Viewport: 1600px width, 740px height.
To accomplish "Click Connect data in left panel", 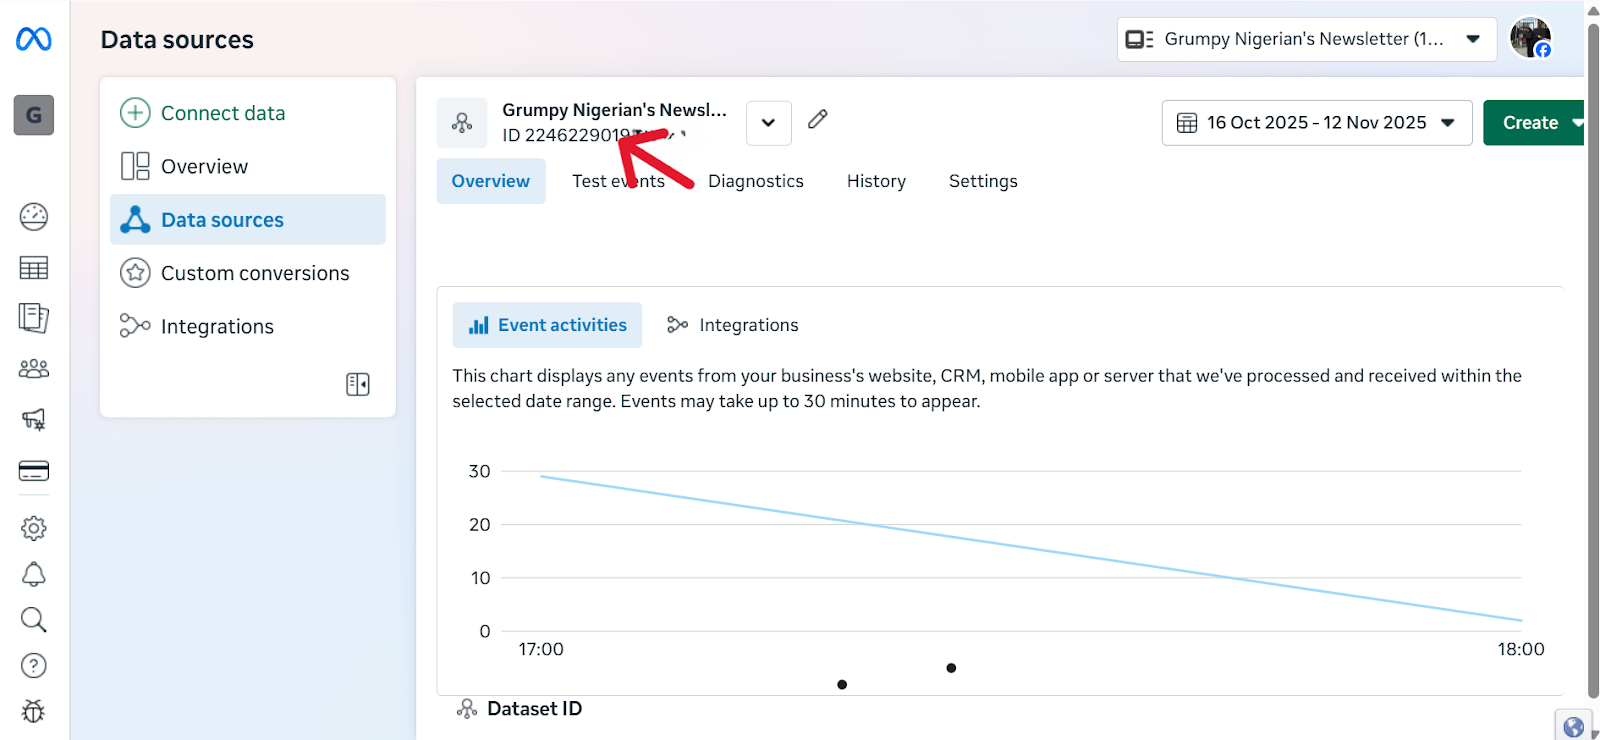I will (x=248, y=113).
